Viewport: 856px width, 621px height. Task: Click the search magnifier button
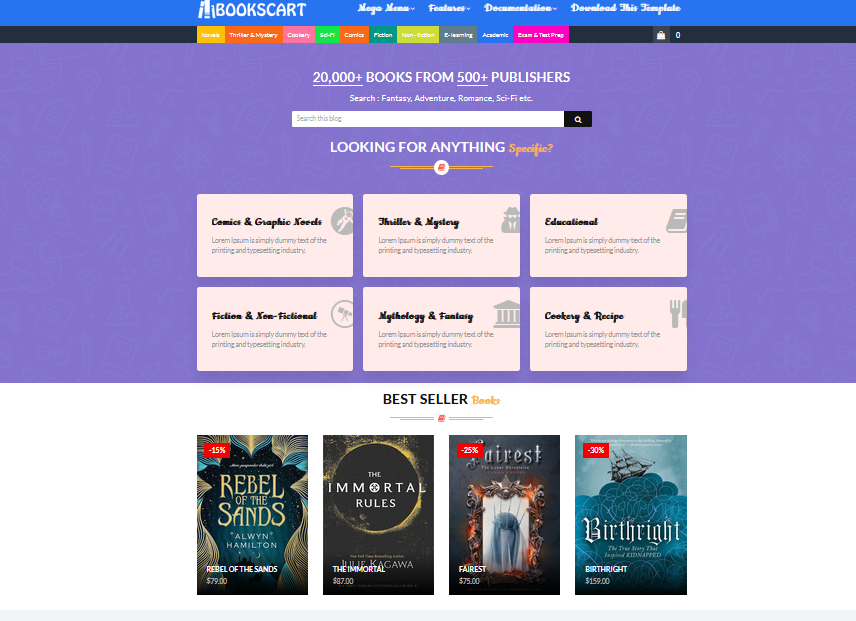(x=578, y=119)
